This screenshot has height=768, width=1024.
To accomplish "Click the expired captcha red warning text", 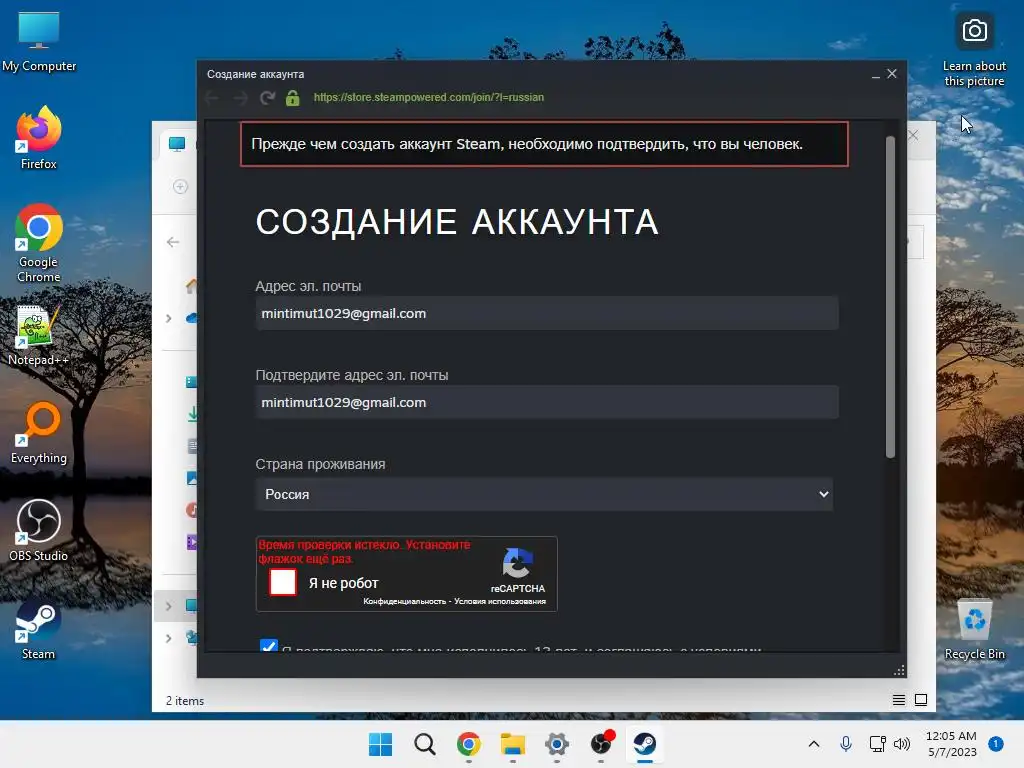I will 364,552.
